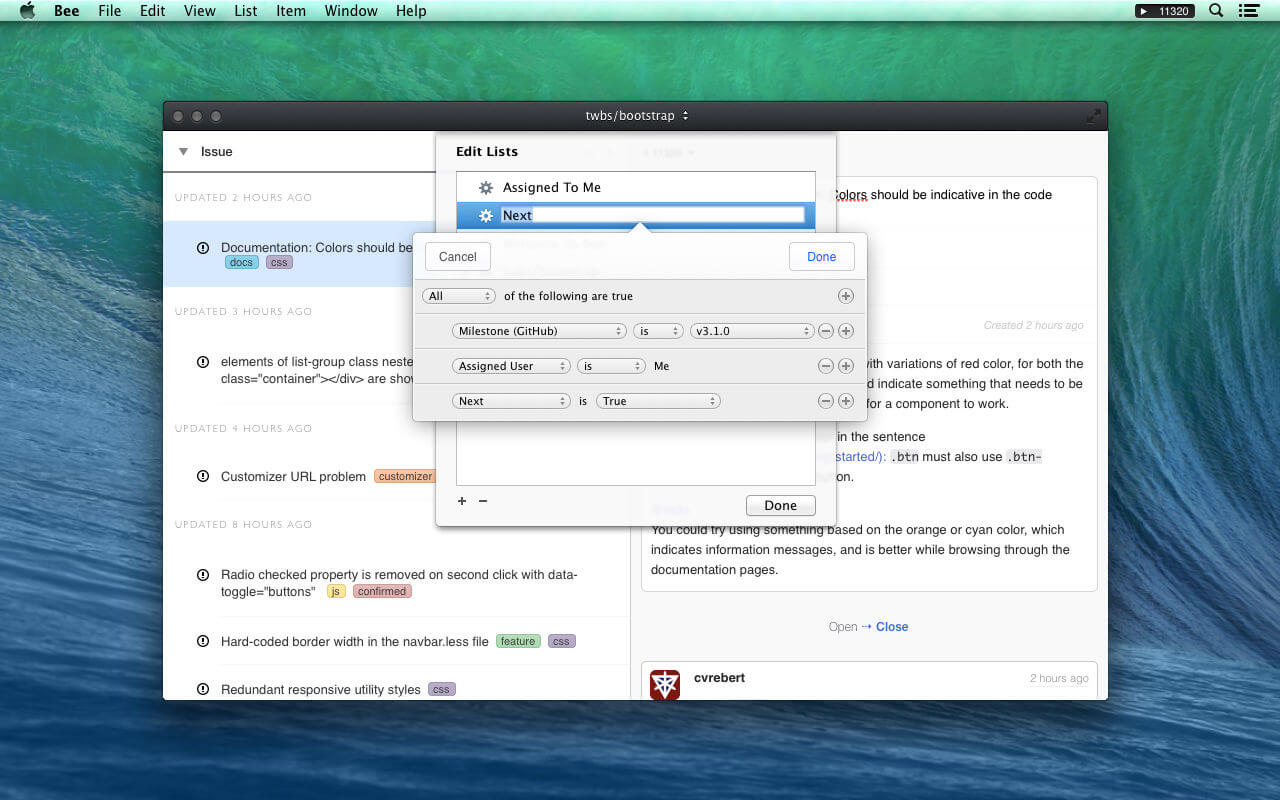Image resolution: width=1280 pixels, height=800 pixels.
Task: Select Hard-coded border width in navbar.less issue
Action: [355, 641]
